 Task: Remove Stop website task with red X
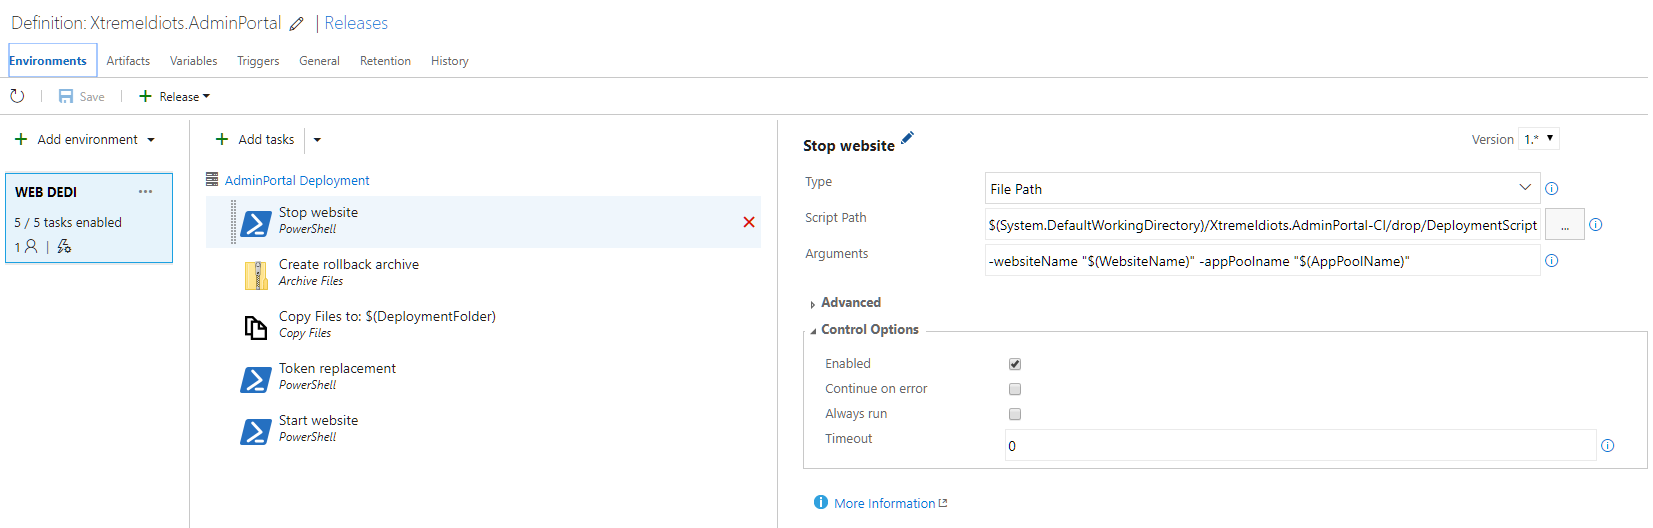pos(749,222)
